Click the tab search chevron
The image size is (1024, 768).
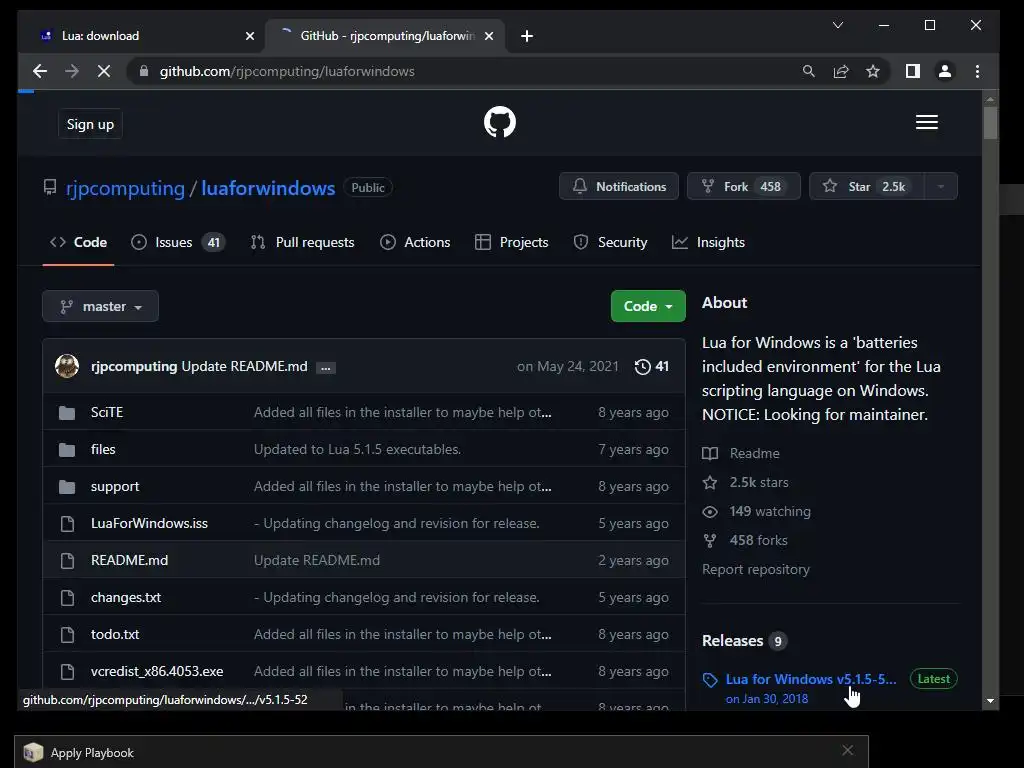(x=838, y=25)
